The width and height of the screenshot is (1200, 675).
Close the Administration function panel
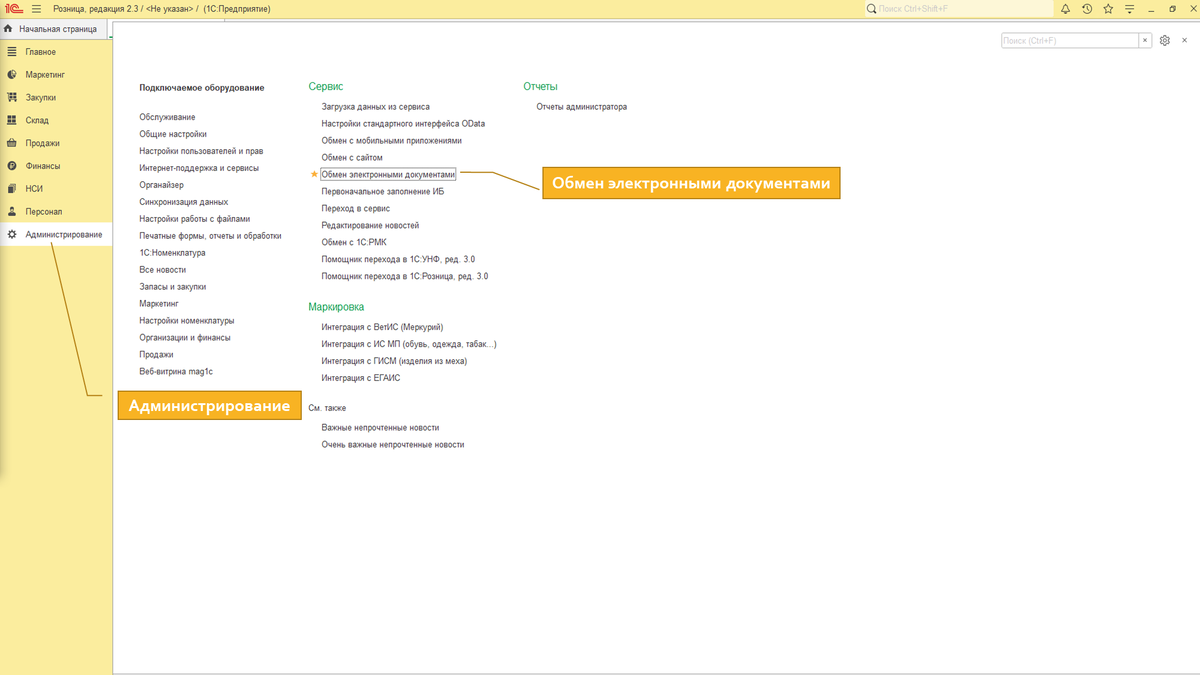1185,41
